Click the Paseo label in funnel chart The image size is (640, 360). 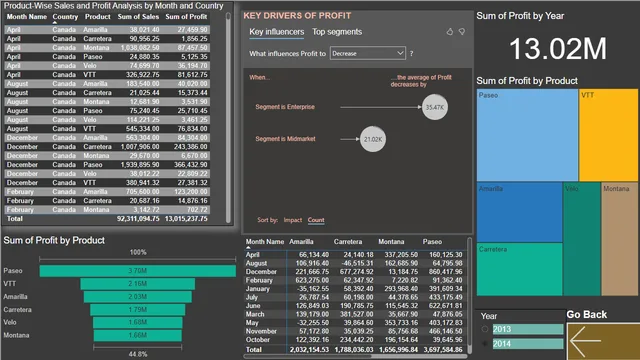pos(13,271)
